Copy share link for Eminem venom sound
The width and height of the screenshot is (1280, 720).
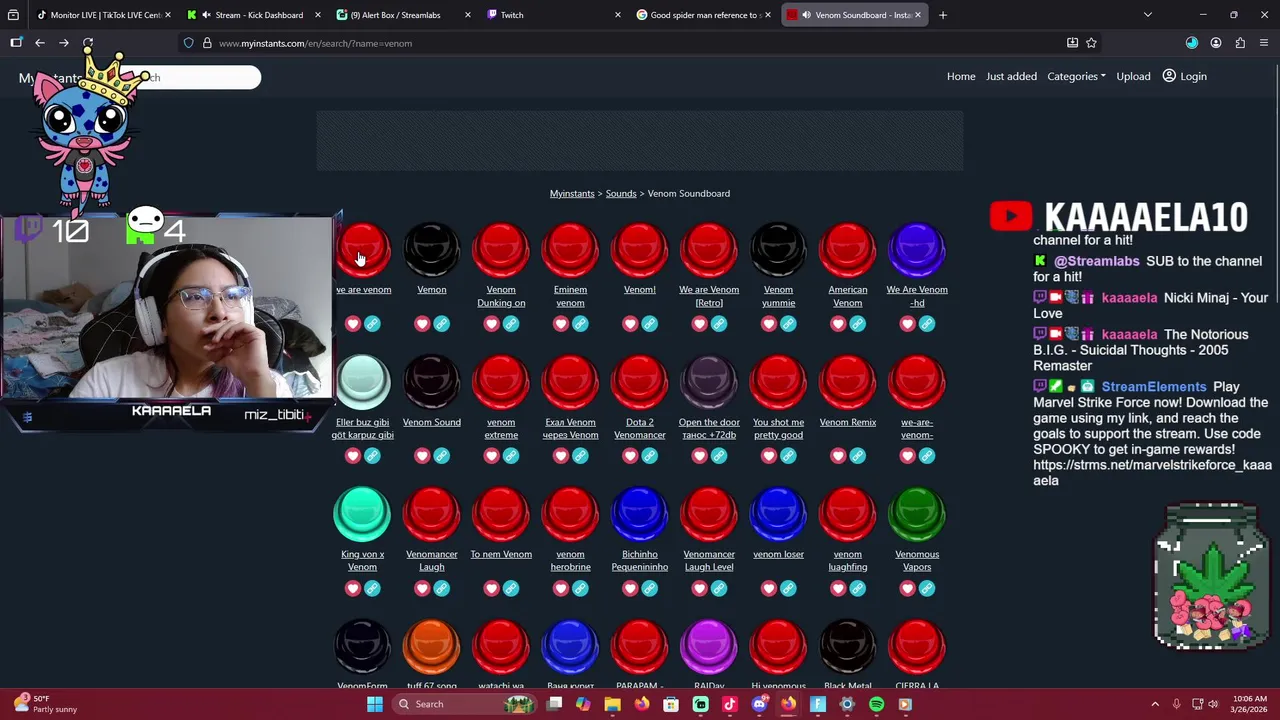pyautogui.click(x=580, y=324)
